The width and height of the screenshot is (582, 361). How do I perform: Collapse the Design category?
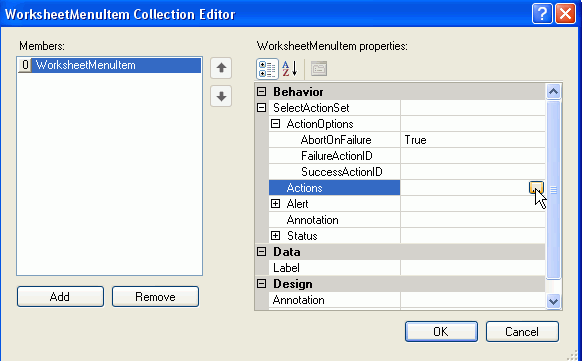(x=262, y=284)
